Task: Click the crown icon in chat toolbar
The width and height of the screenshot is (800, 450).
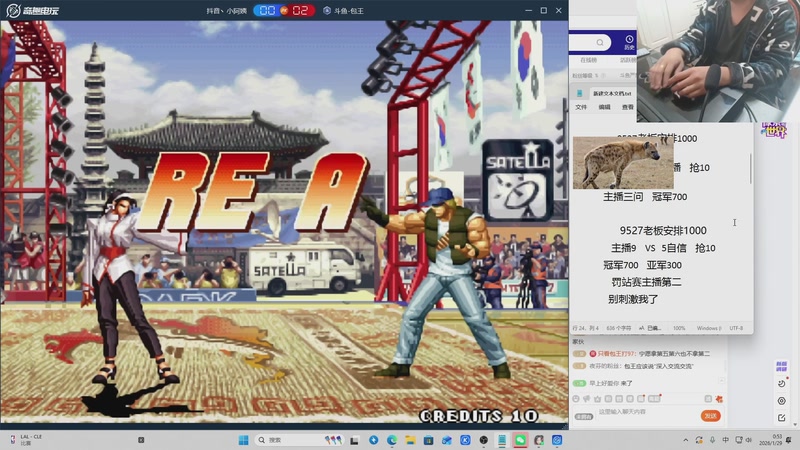Action: (x=597, y=399)
